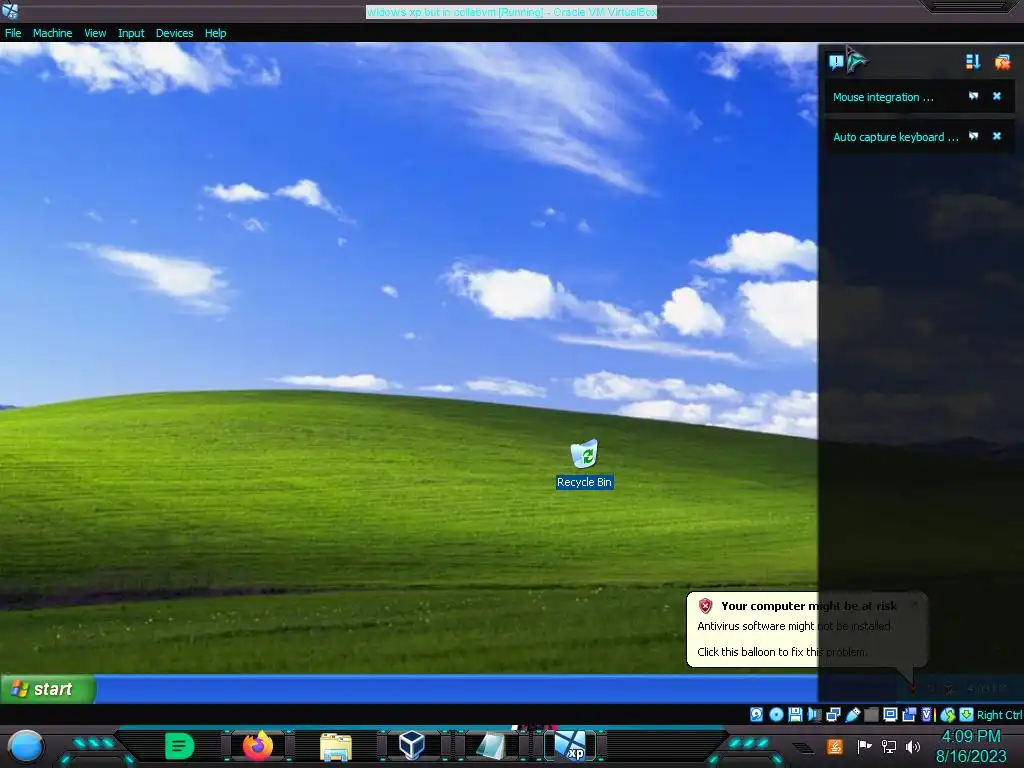Click the forbid icon on Mouse integration notification

pyautogui.click(x=974, y=96)
